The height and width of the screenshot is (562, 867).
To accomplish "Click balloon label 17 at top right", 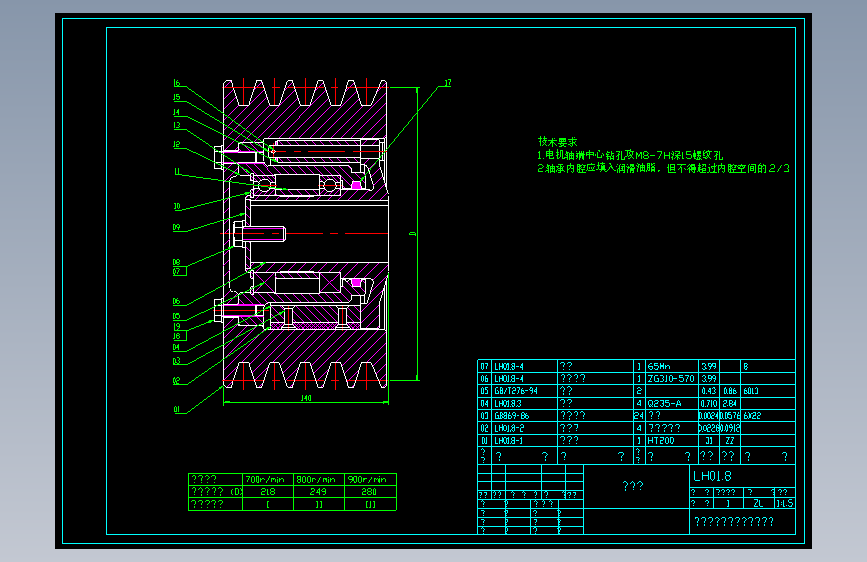I will (447, 83).
